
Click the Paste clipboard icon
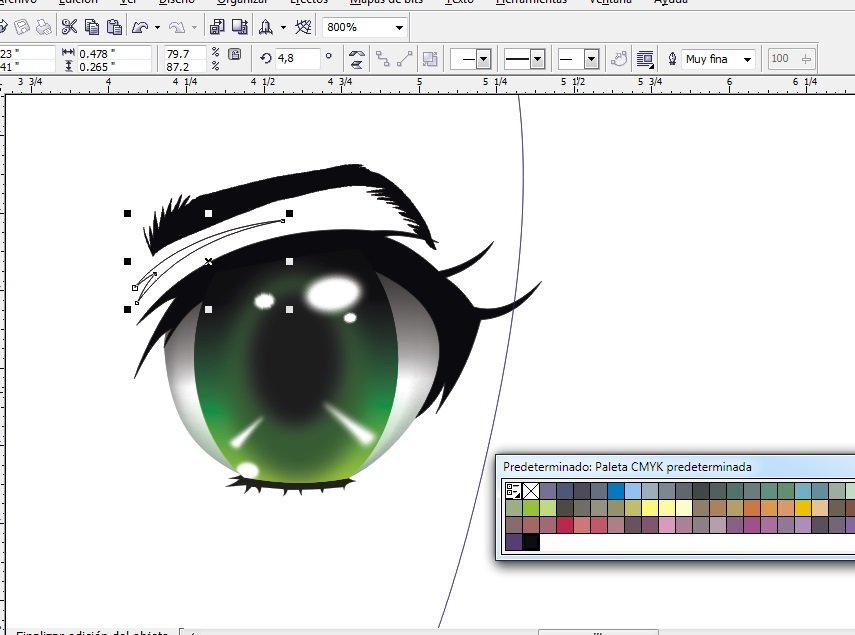point(114,27)
